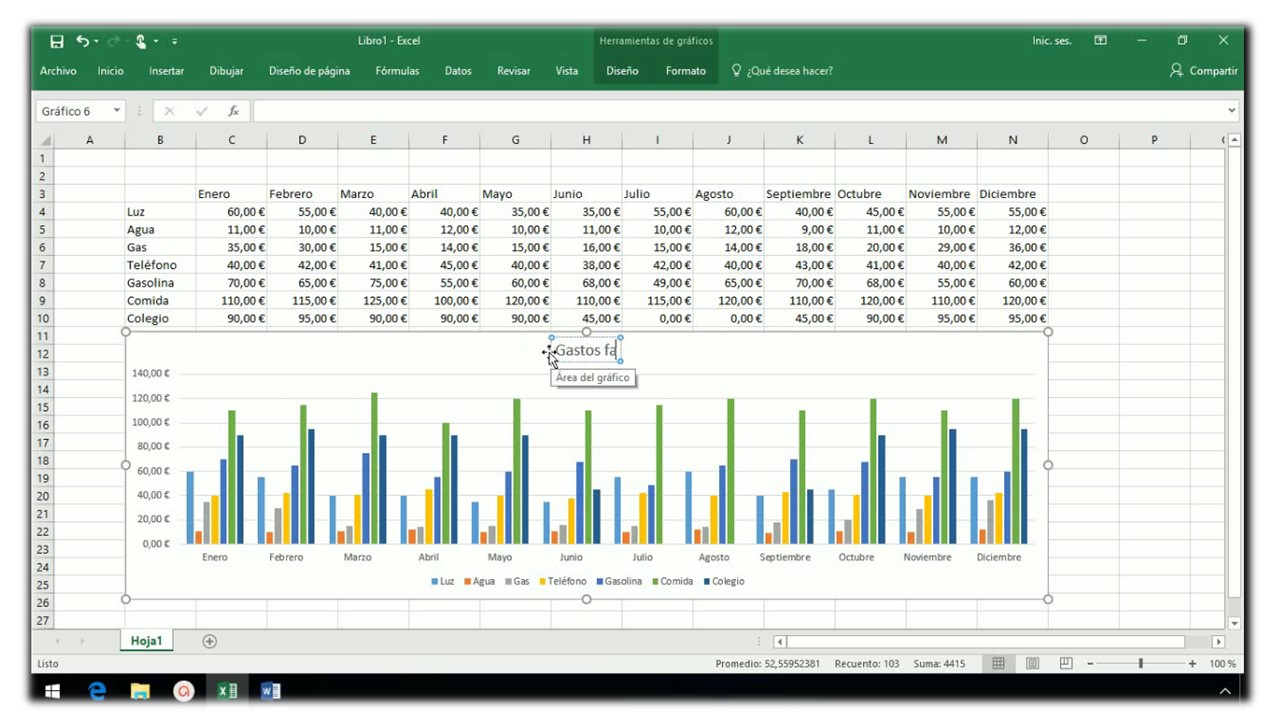Switch to Page Layout view icon
The width and height of the screenshot is (1280, 720).
[1032, 663]
